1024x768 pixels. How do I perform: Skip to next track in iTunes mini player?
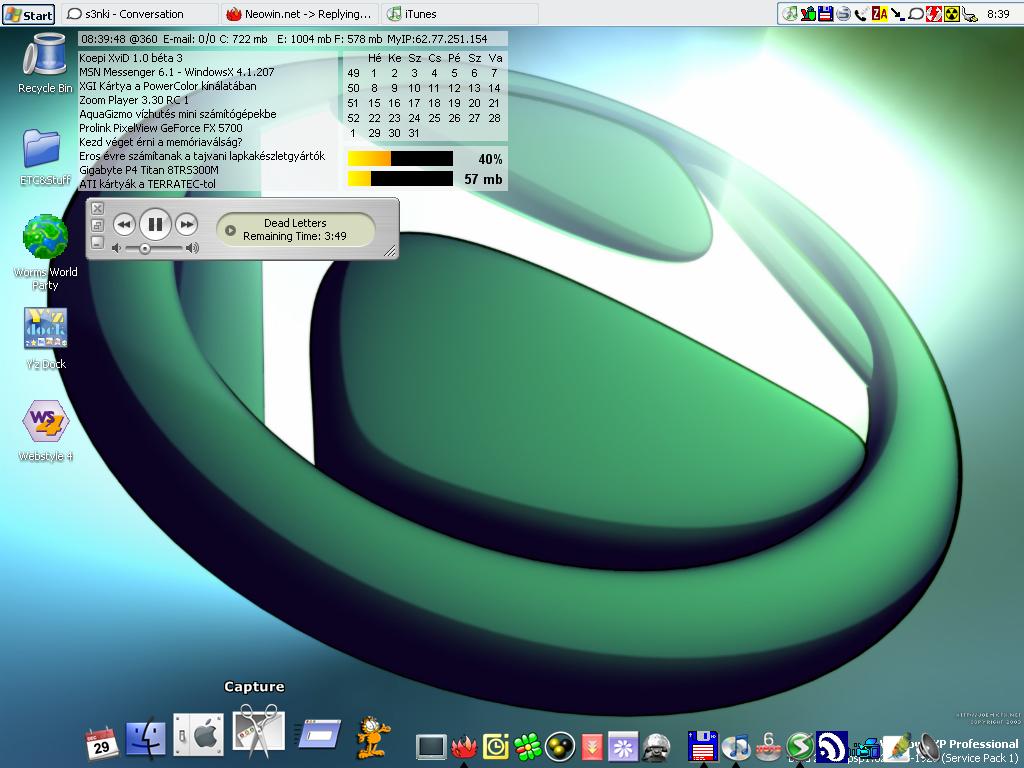click(x=187, y=225)
